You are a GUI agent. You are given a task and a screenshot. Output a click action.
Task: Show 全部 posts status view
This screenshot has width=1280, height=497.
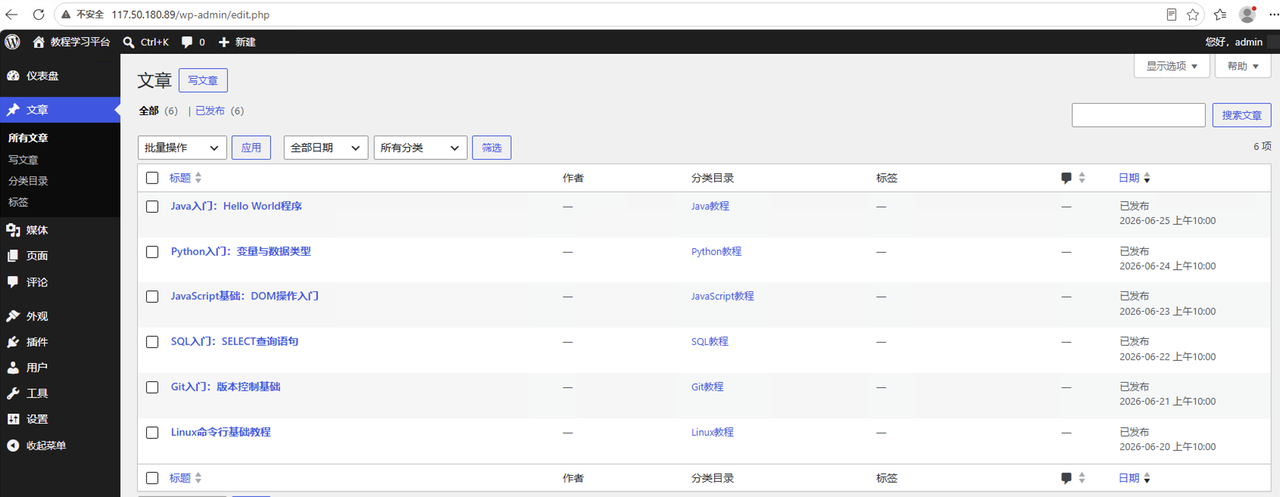click(148, 111)
